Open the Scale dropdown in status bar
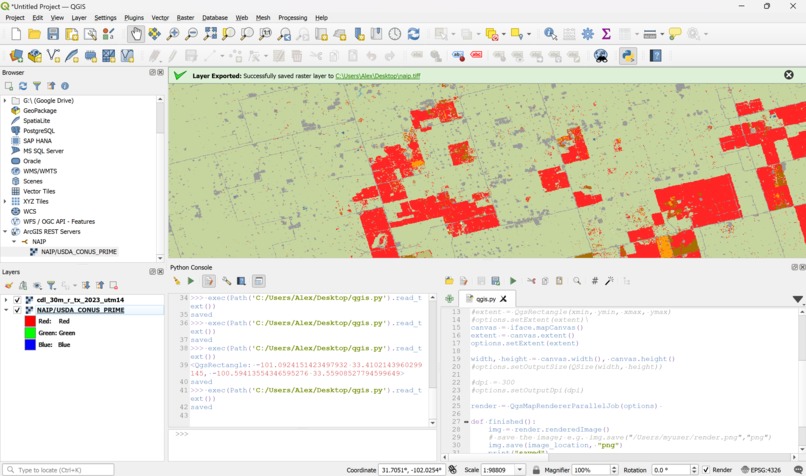806x476 pixels. tap(520, 470)
